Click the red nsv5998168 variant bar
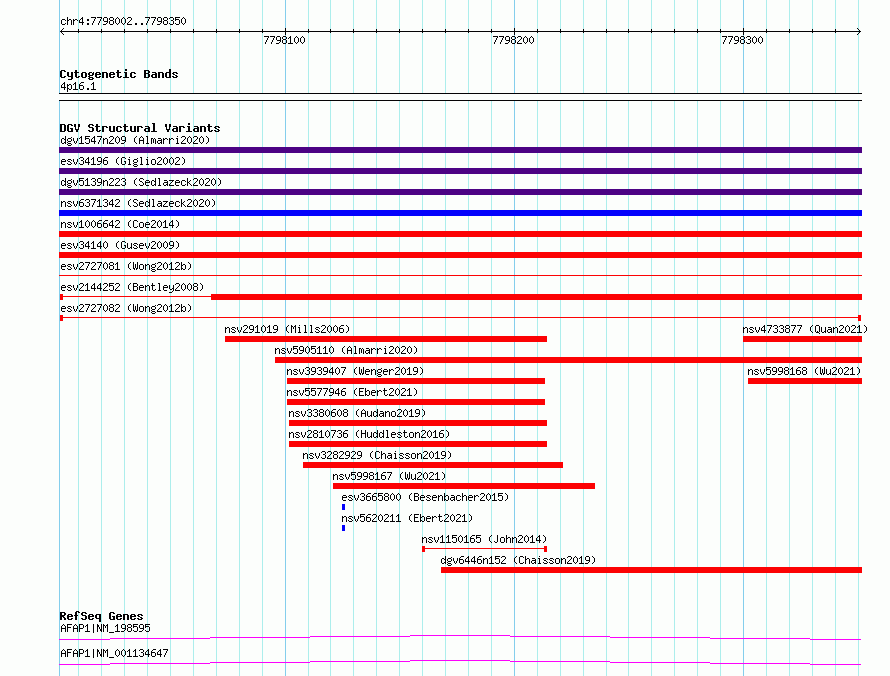The width and height of the screenshot is (890, 676). pos(805,381)
